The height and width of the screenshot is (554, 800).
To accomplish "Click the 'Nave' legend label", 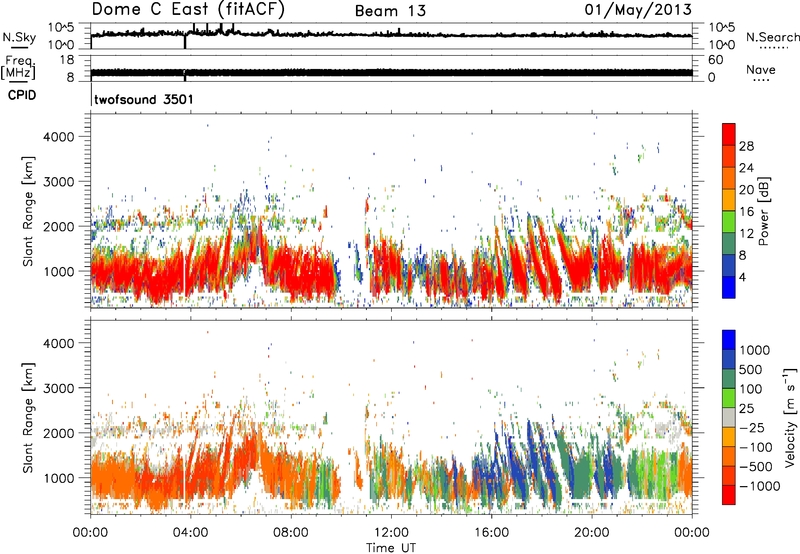I will click(761, 69).
